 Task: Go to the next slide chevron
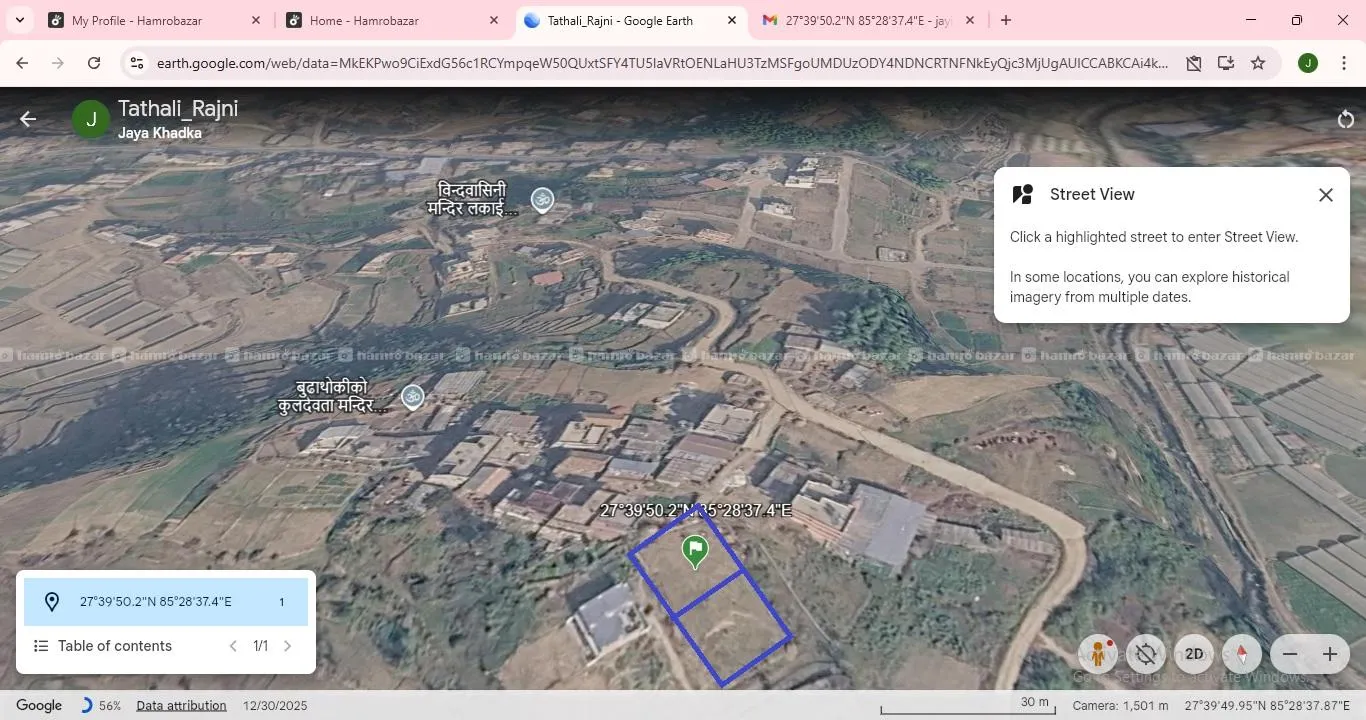288,646
